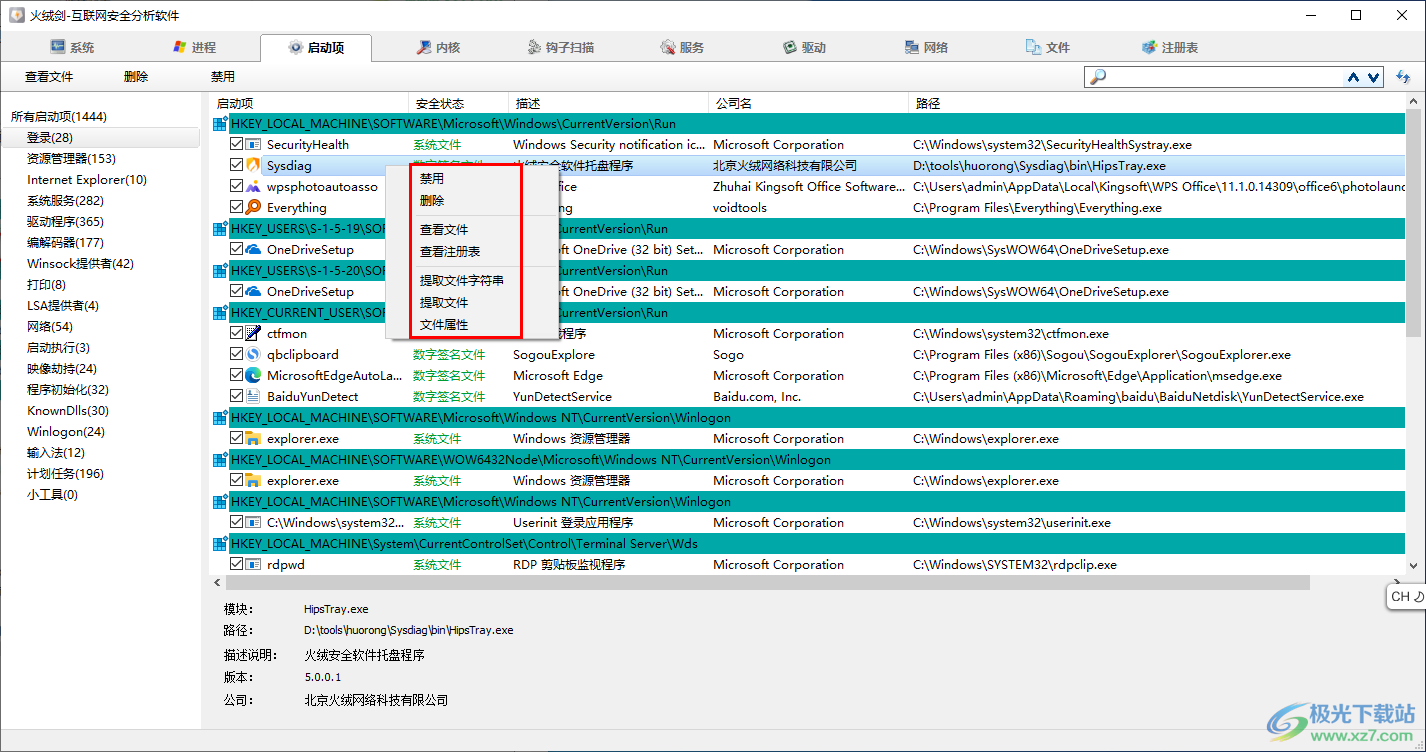
Task: Click the 删除 toolbar button
Action: pos(136,77)
